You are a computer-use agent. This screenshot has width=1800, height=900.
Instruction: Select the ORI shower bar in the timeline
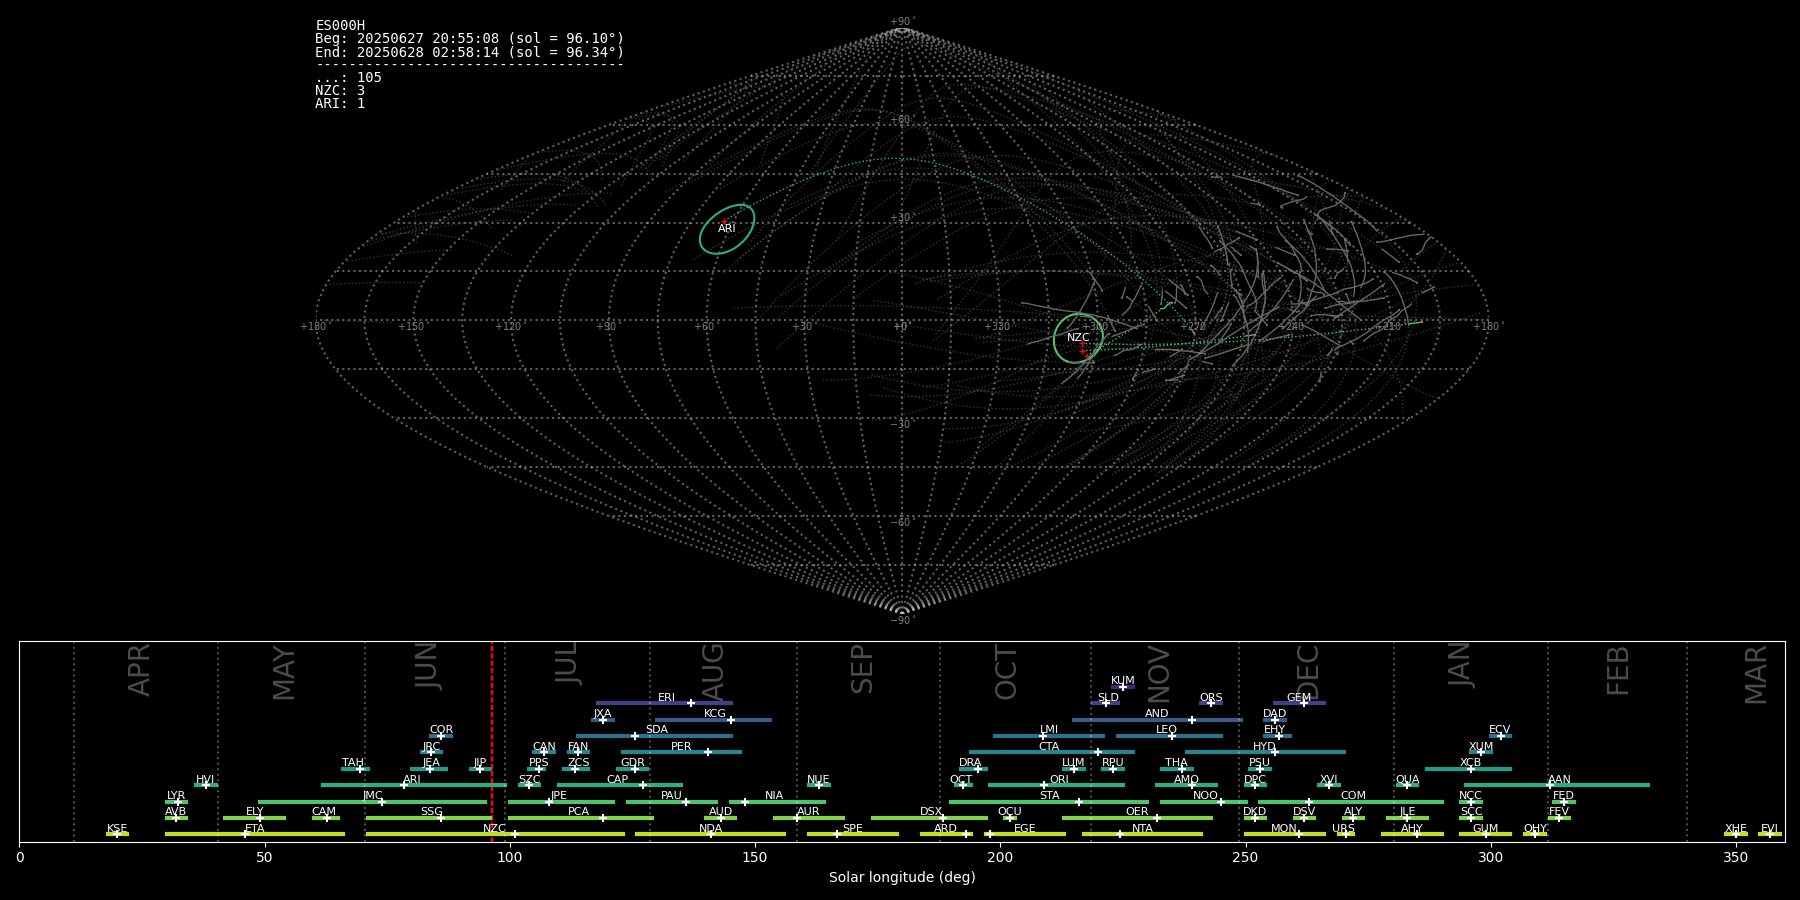pos(1056,785)
